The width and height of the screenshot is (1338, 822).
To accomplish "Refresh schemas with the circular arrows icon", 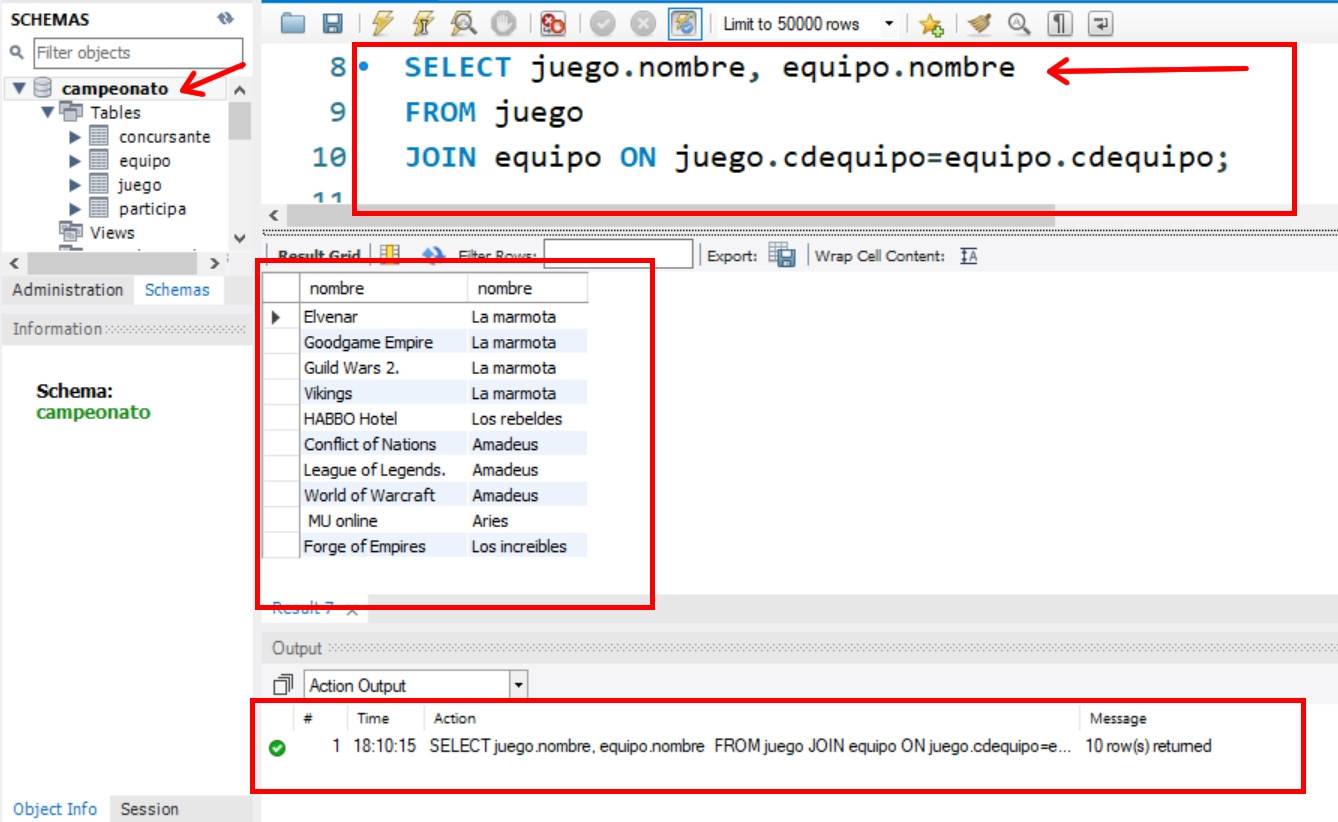I will [x=225, y=19].
